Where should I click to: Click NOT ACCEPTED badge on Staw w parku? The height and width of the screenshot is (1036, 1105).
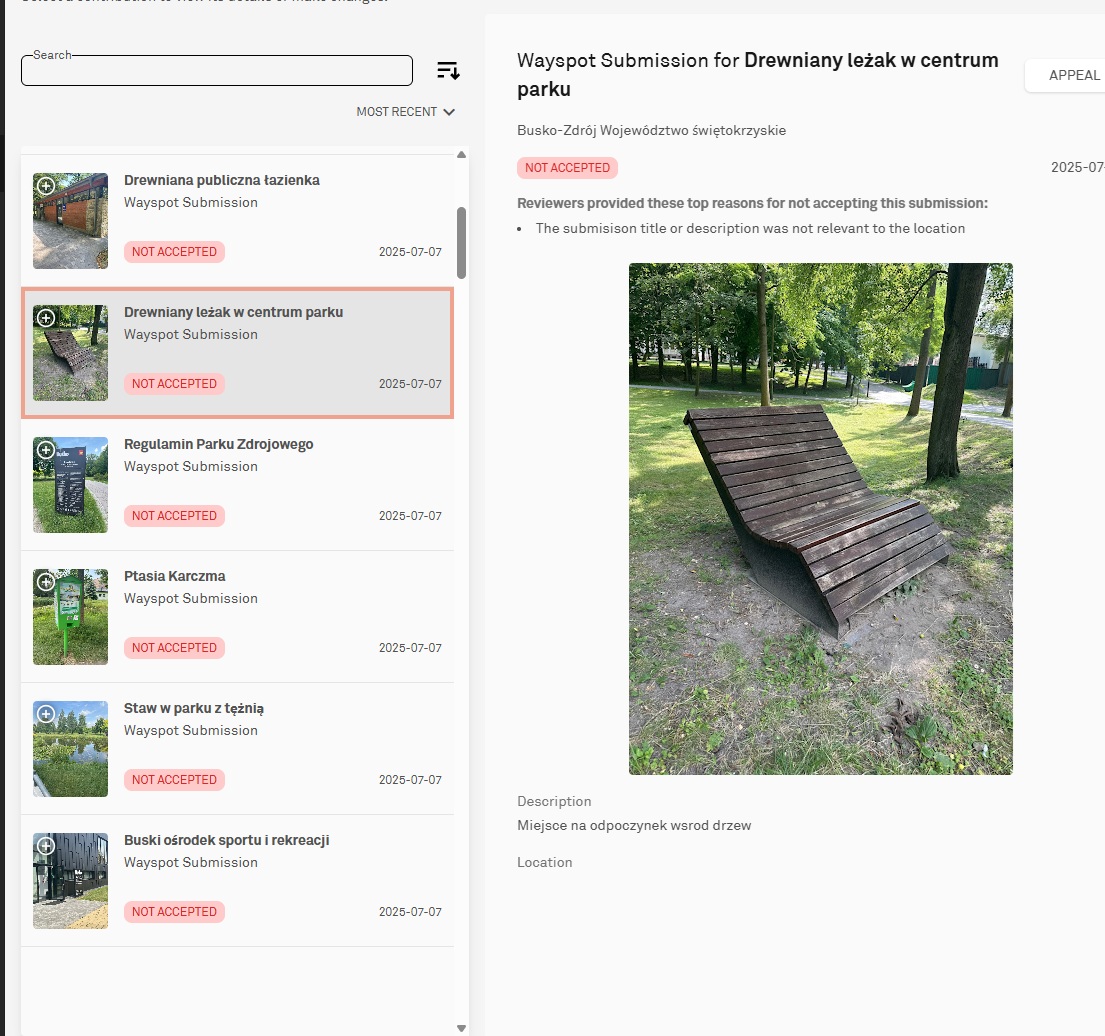click(x=174, y=779)
